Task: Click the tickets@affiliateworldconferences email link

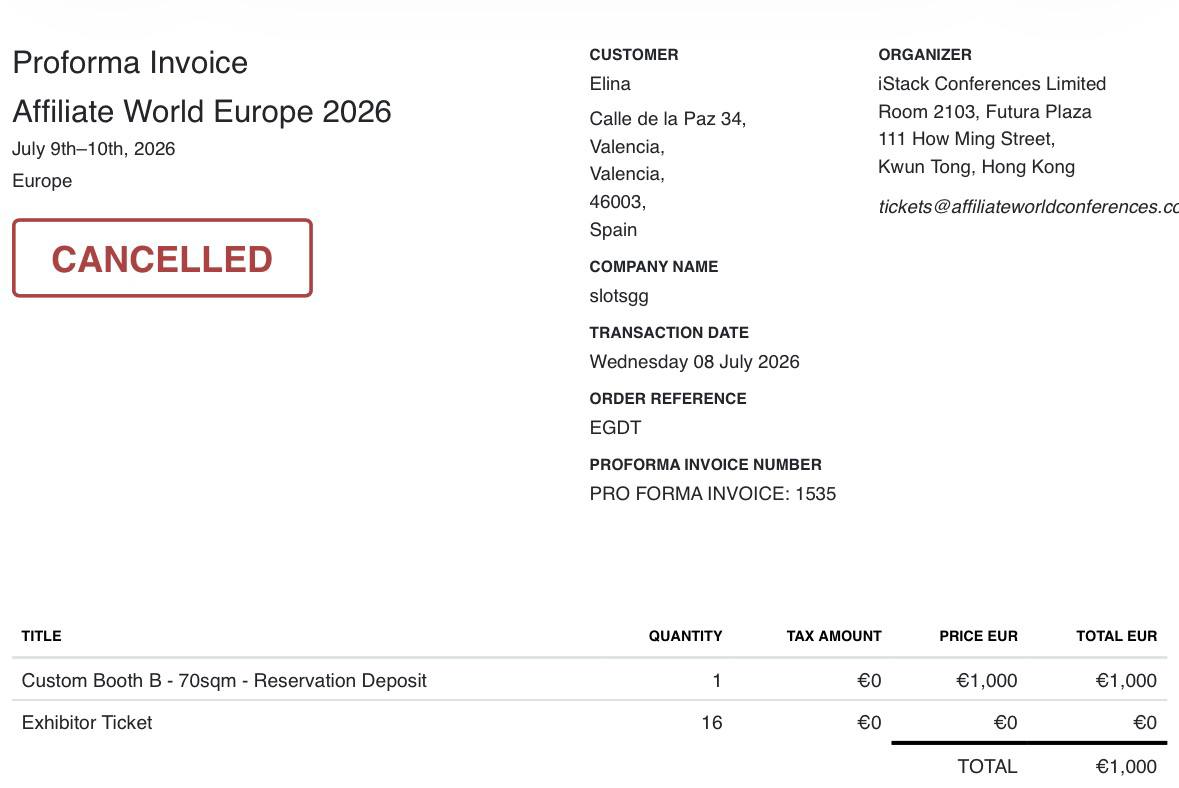Action: 1028,207
